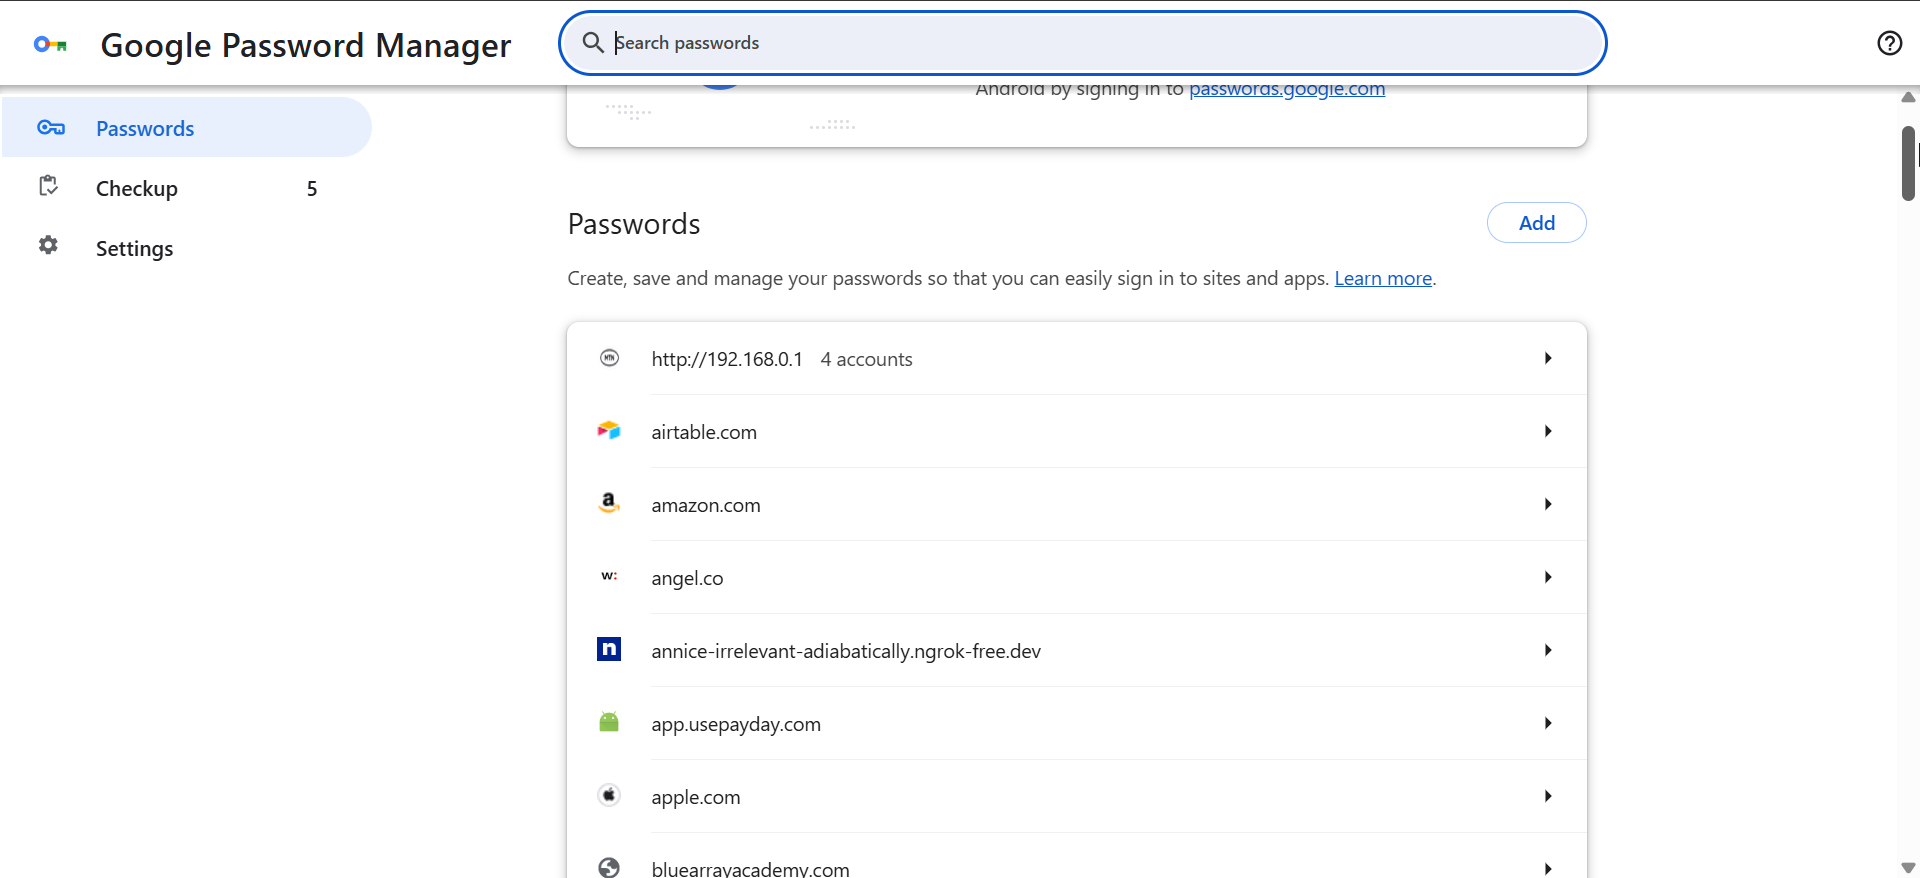Click the magnifier icon in the search bar
Screen dimensions: 1920x878
593,43
